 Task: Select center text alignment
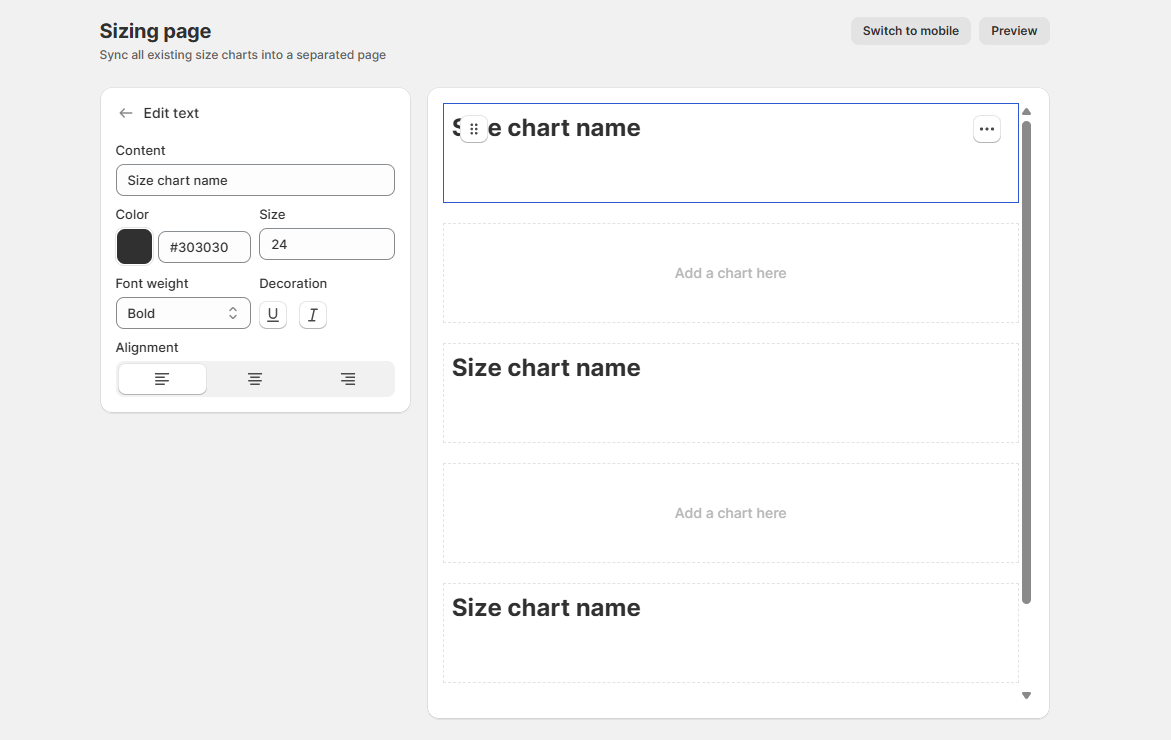coord(255,379)
